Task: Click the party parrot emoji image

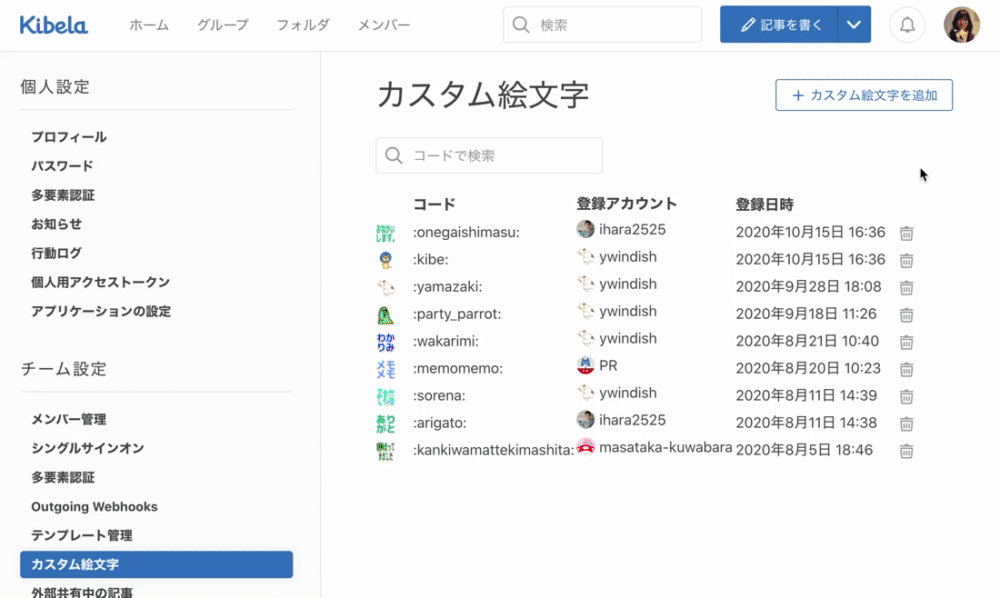Action: click(386, 315)
